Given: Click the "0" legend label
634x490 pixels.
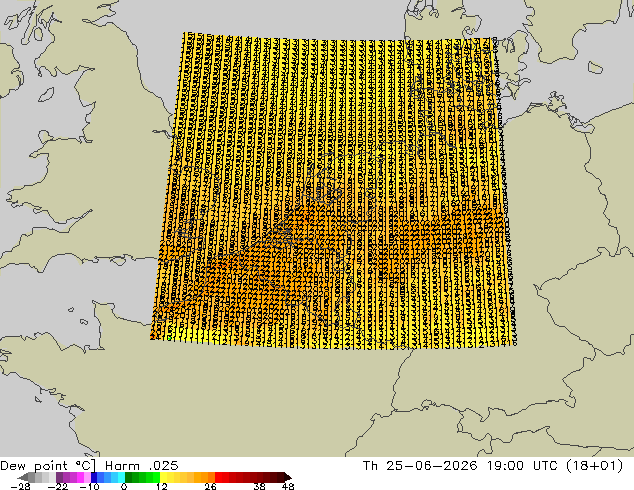Looking at the screenshot, I should click(x=124, y=486).
